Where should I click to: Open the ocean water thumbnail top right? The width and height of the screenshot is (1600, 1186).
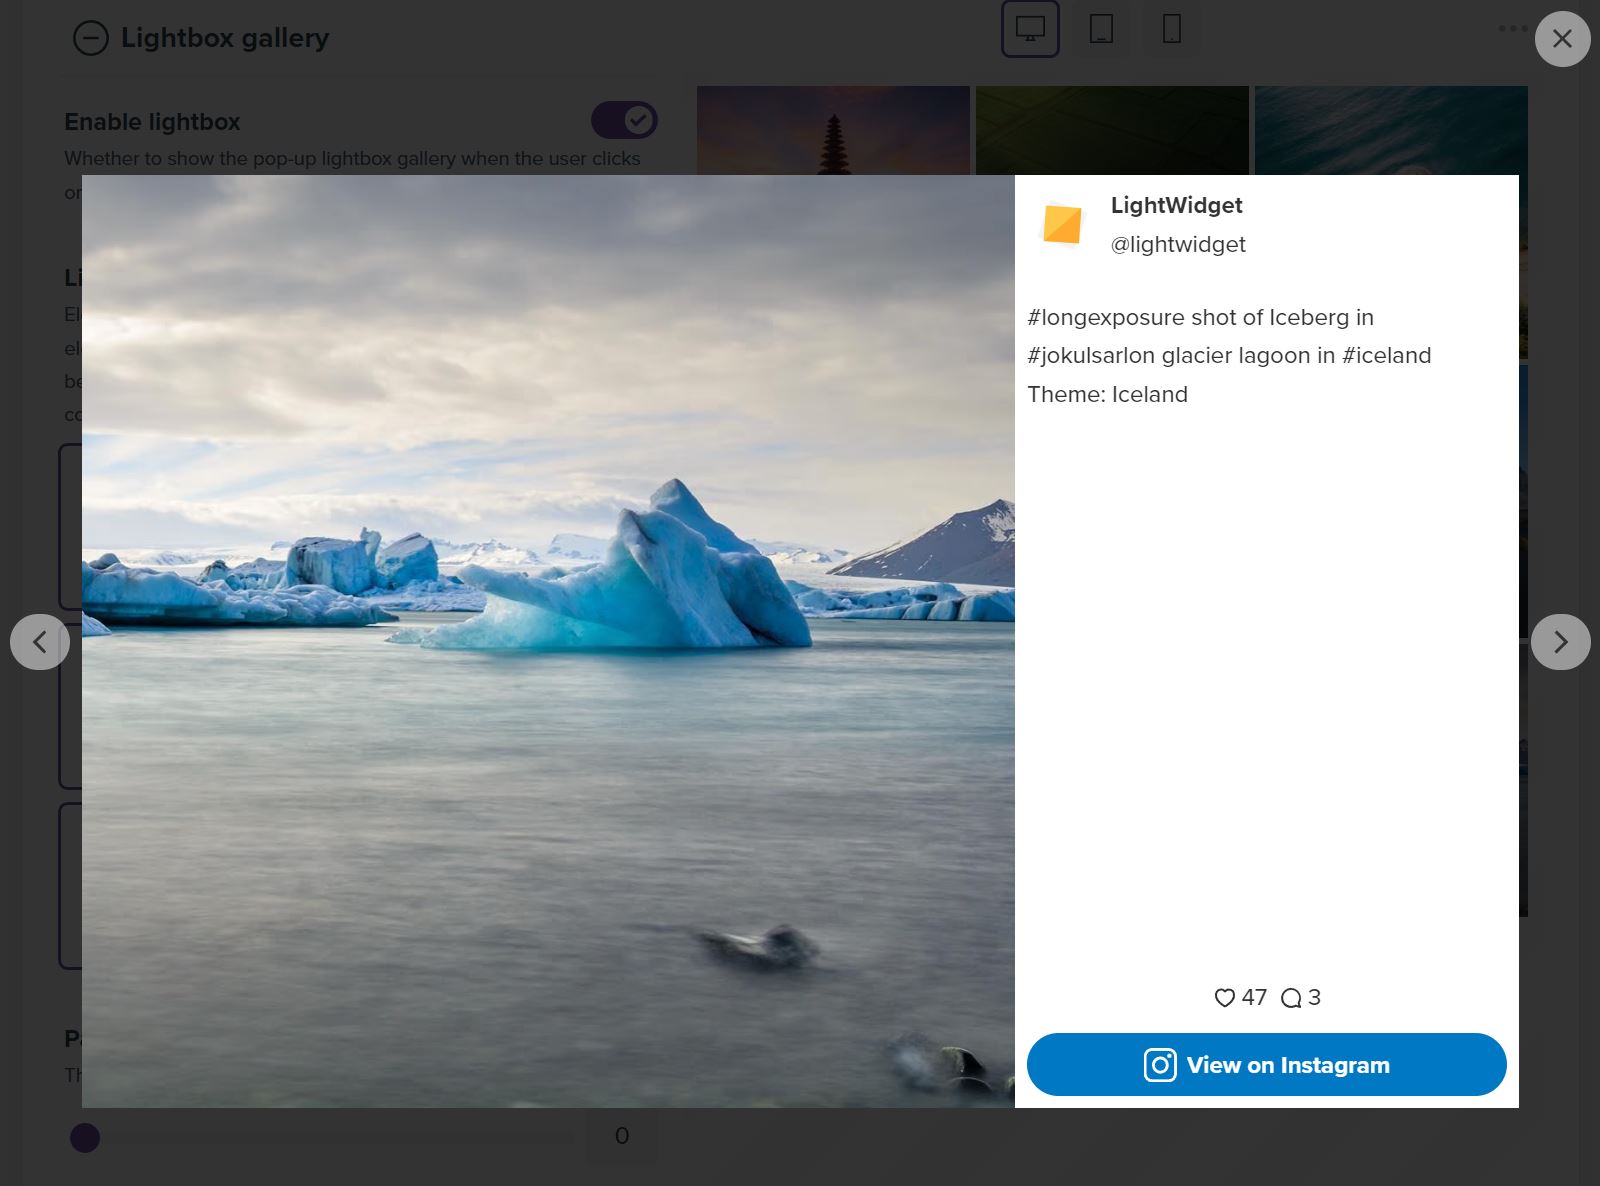[1390, 130]
